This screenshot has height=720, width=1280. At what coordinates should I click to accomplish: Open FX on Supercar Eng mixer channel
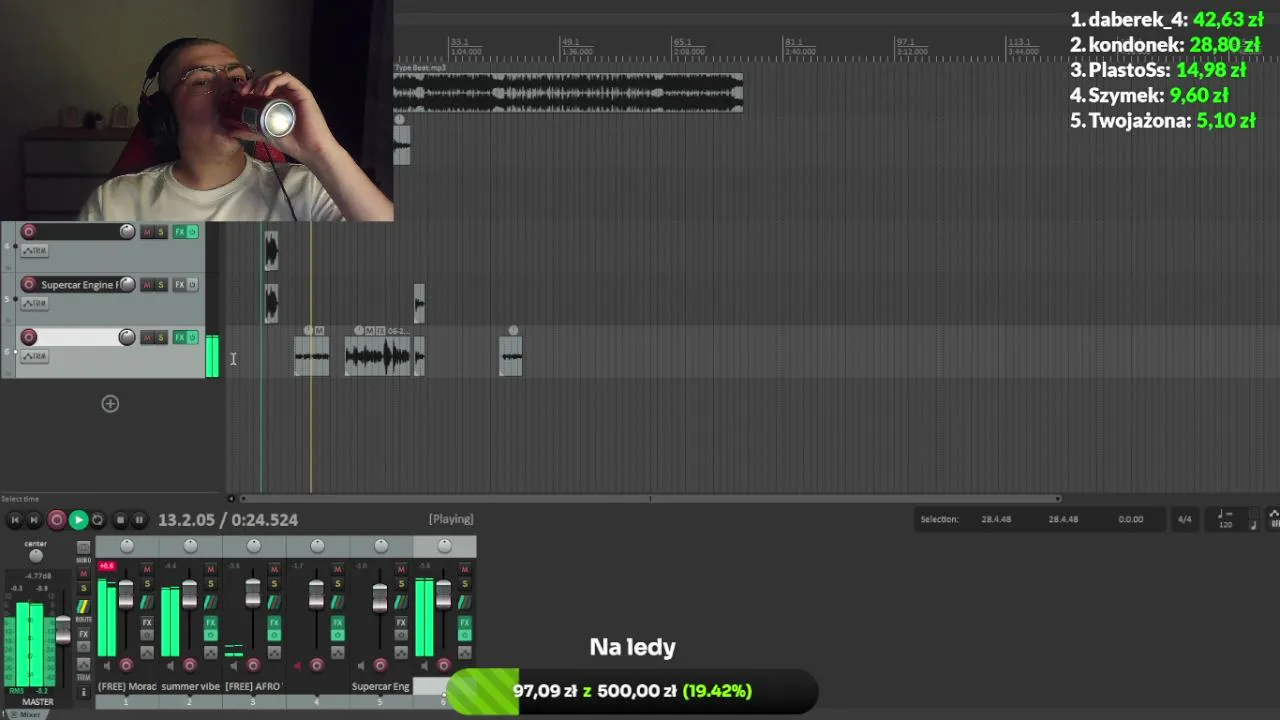point(401,622)
